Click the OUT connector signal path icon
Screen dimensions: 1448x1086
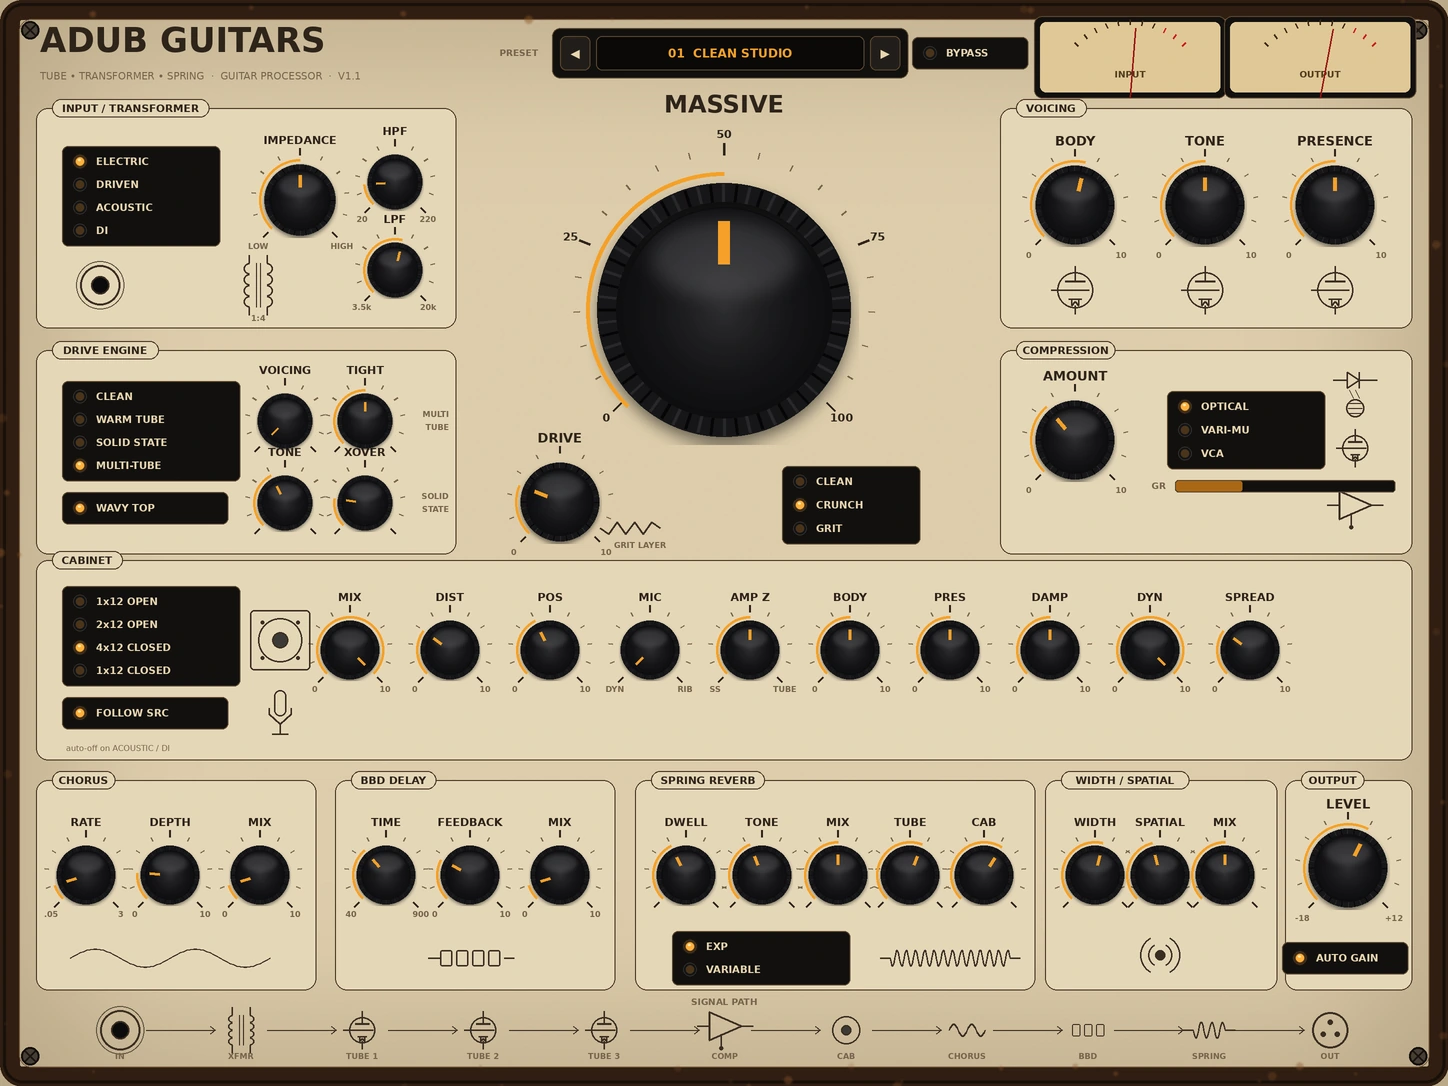point(1330,1029)
